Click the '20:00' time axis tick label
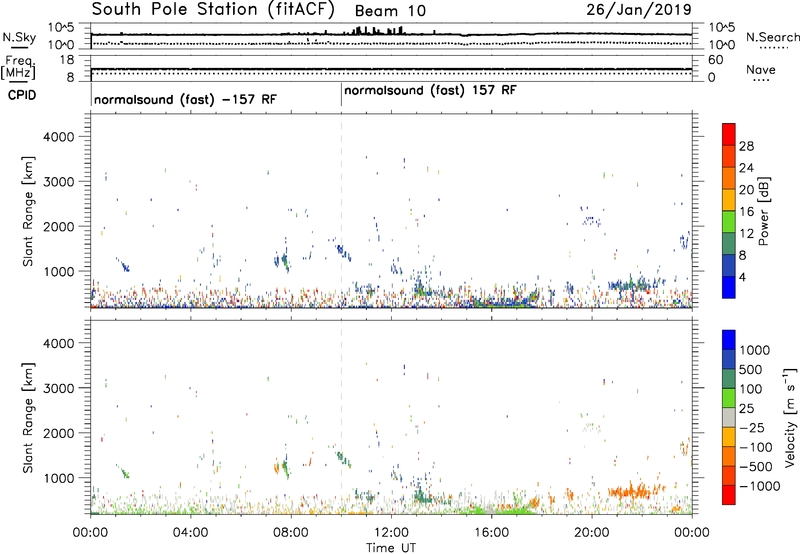Image resolution: width=800 pixels, height=554 pixels. pyautogui.click(x=592, y=533)
